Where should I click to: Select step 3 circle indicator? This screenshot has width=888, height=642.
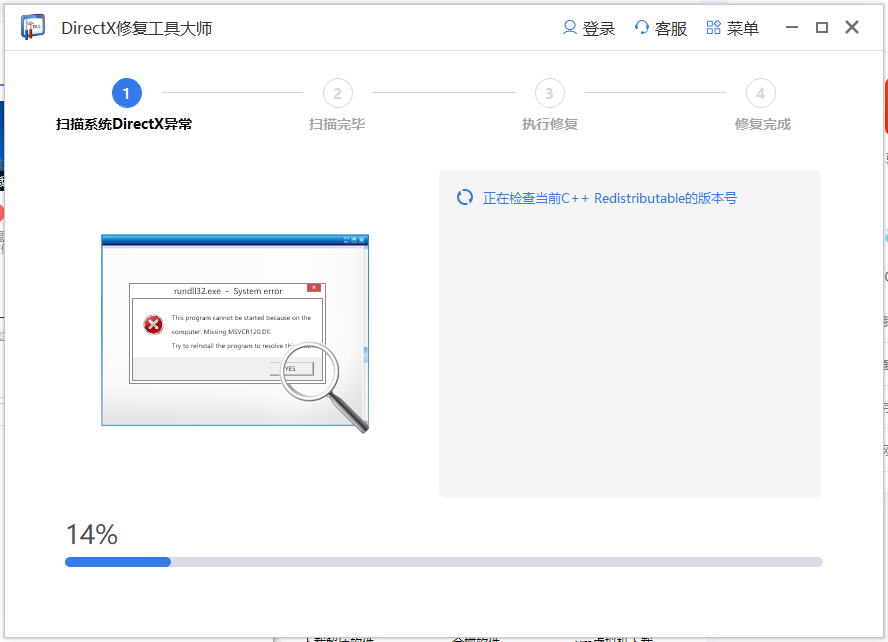(549, 93)
